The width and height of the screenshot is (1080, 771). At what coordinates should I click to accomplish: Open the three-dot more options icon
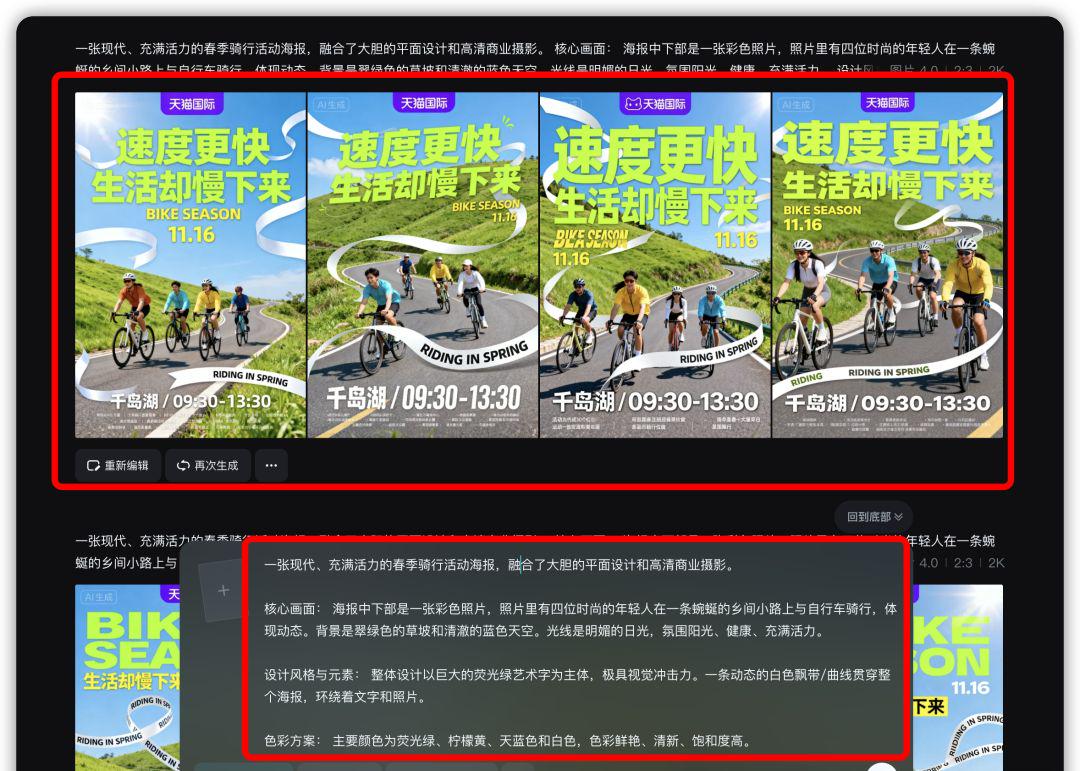(271, 464)
